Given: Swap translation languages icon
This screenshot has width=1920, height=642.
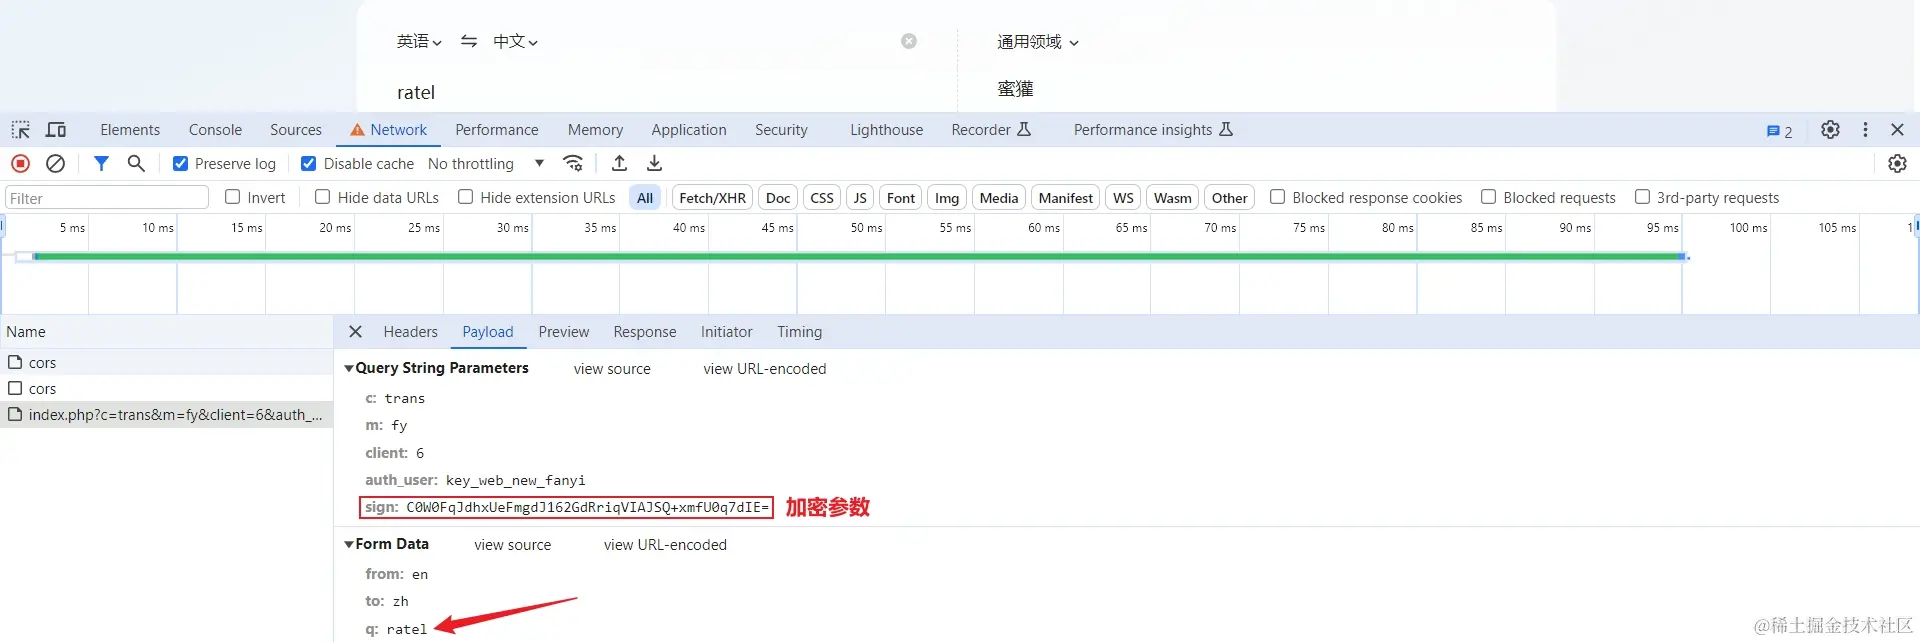Looking at the screenshot, I should [x=468, y=41].
